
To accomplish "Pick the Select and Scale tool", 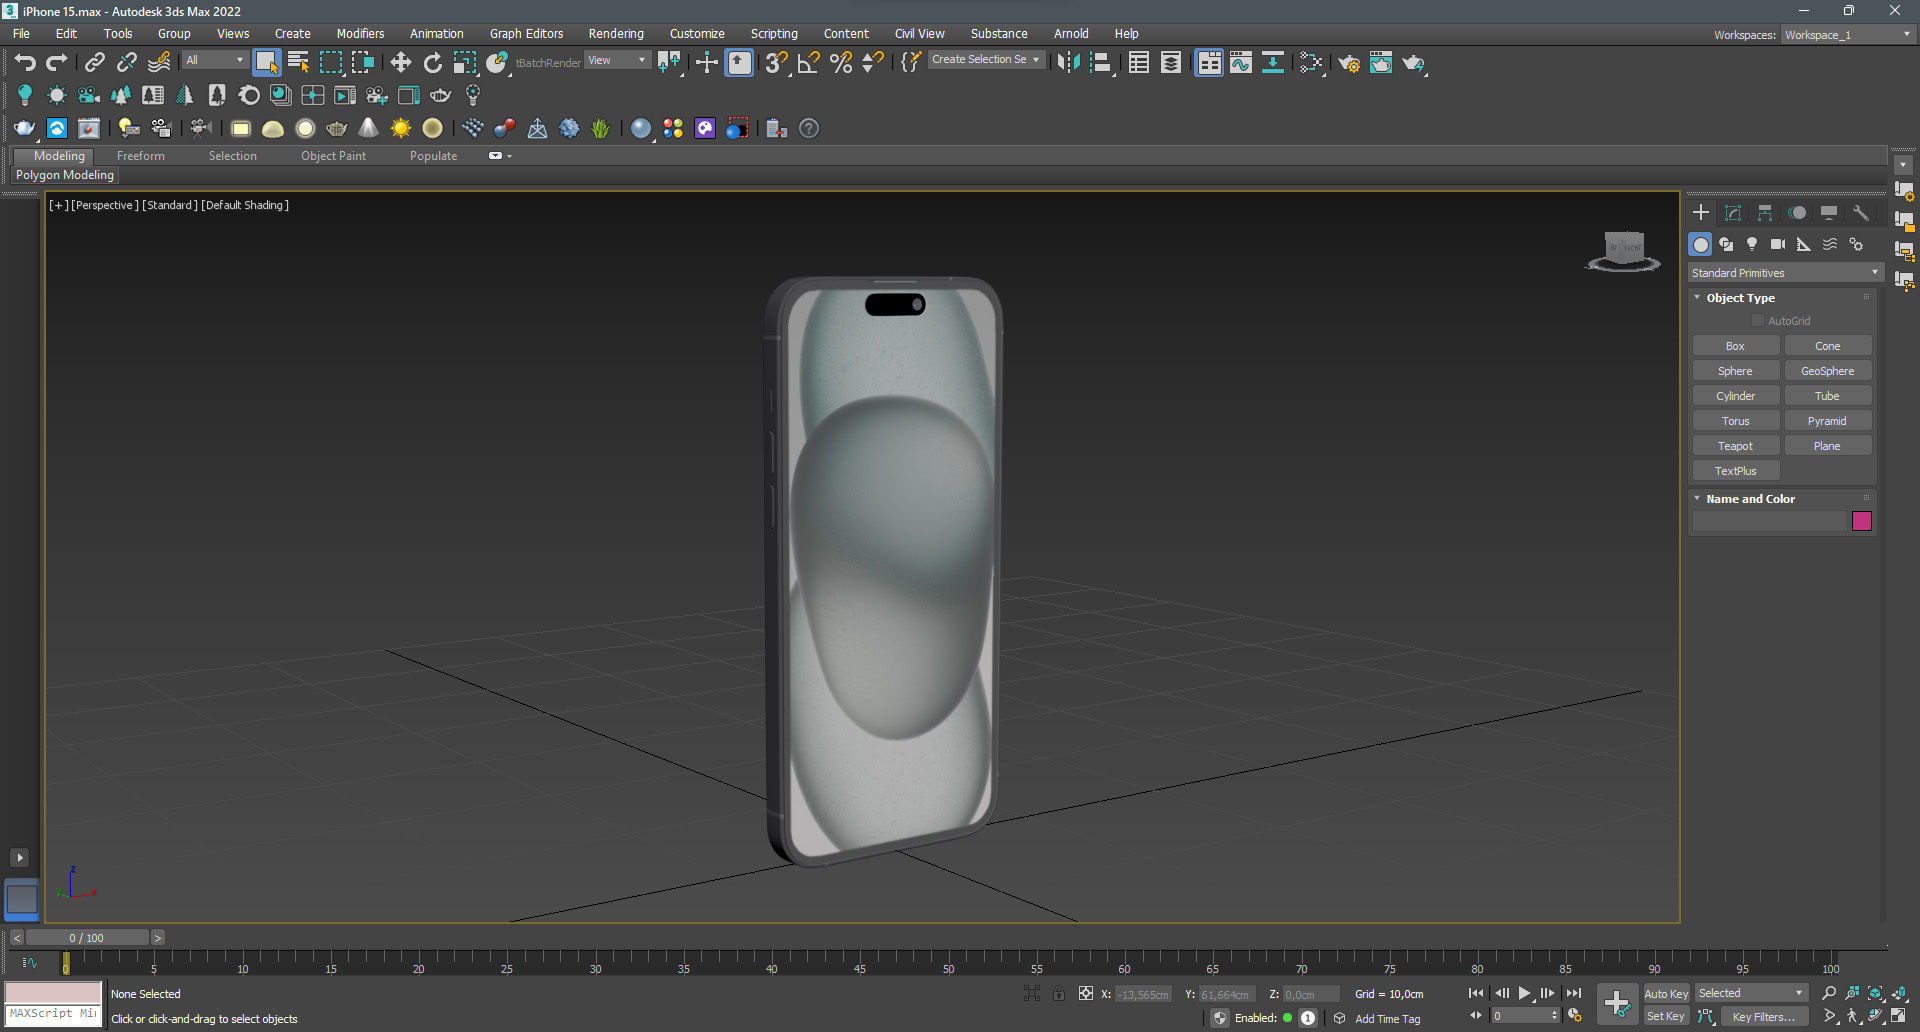I will [465, 63].
